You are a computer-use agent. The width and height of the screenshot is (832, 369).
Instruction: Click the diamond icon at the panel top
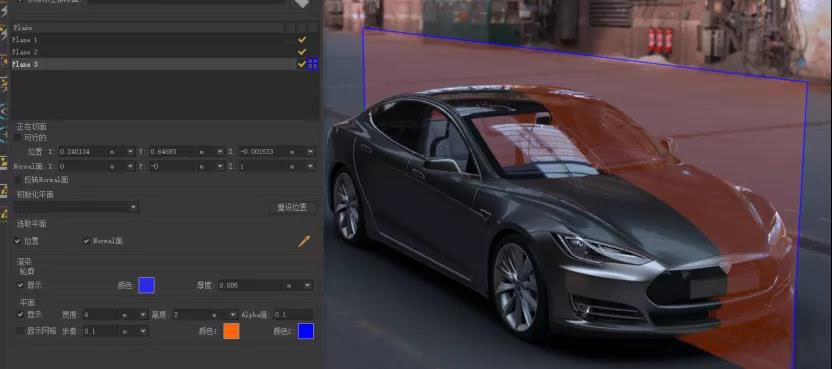tap(301, 3)
